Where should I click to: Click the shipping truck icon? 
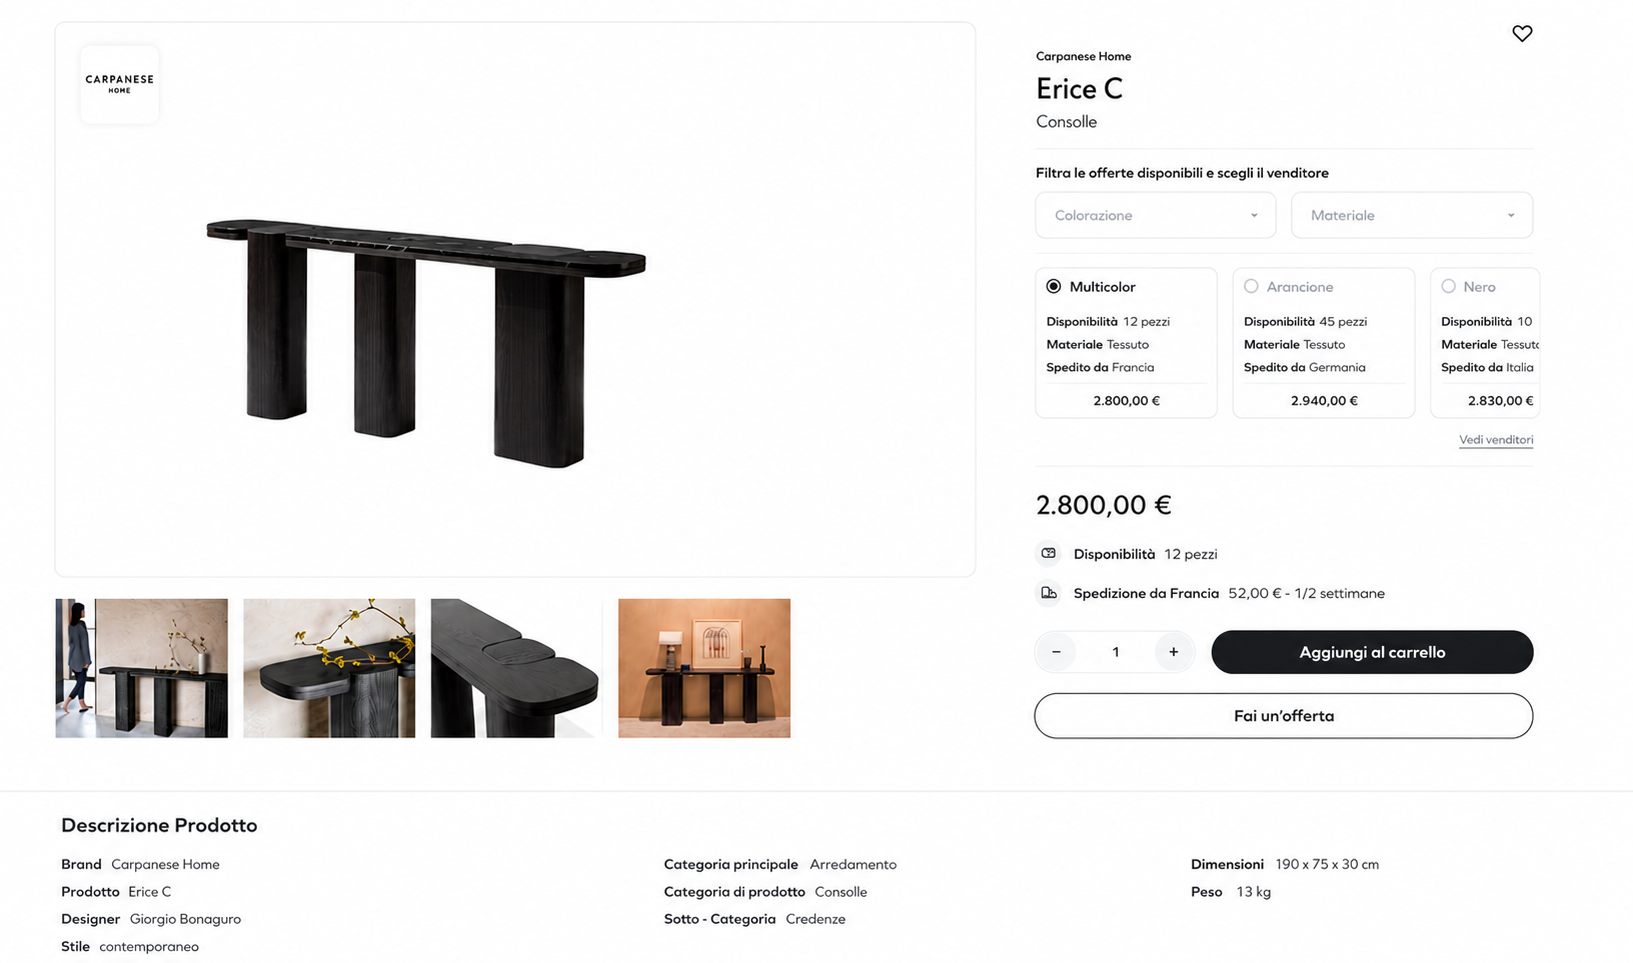pyautogui.click(x=1048, y=593)
